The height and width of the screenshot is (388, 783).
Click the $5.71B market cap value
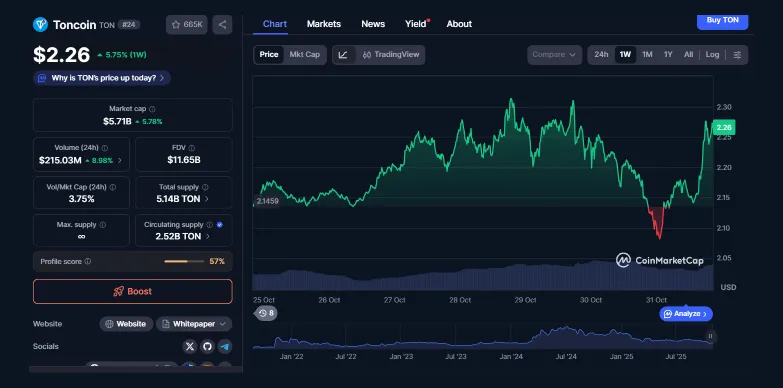coord(117,121)
